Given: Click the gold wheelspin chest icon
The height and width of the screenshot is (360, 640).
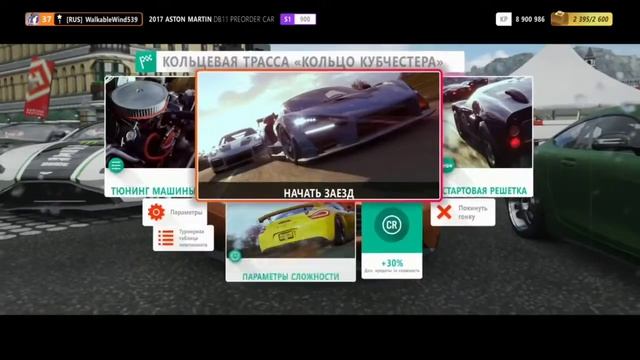Looking at the screenshot, I should coord(560,19).
